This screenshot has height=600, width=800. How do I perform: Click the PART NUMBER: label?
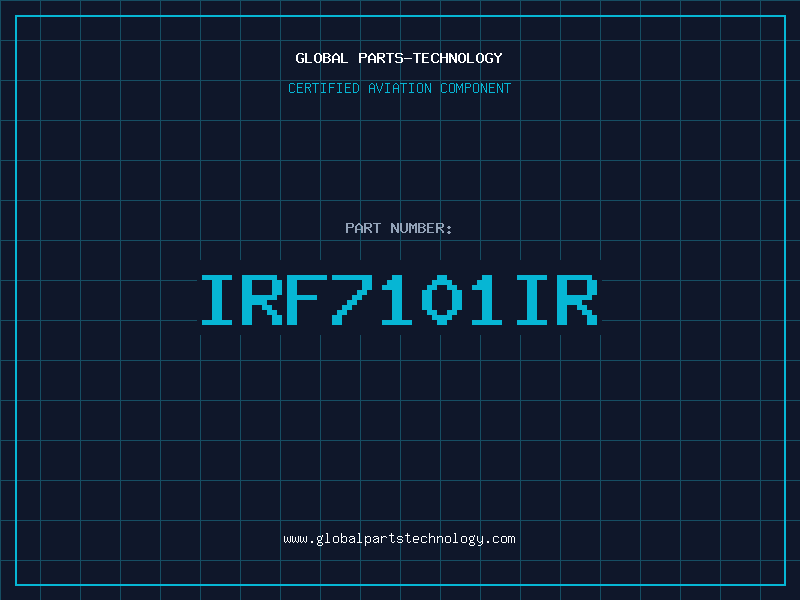coord(399,228)
